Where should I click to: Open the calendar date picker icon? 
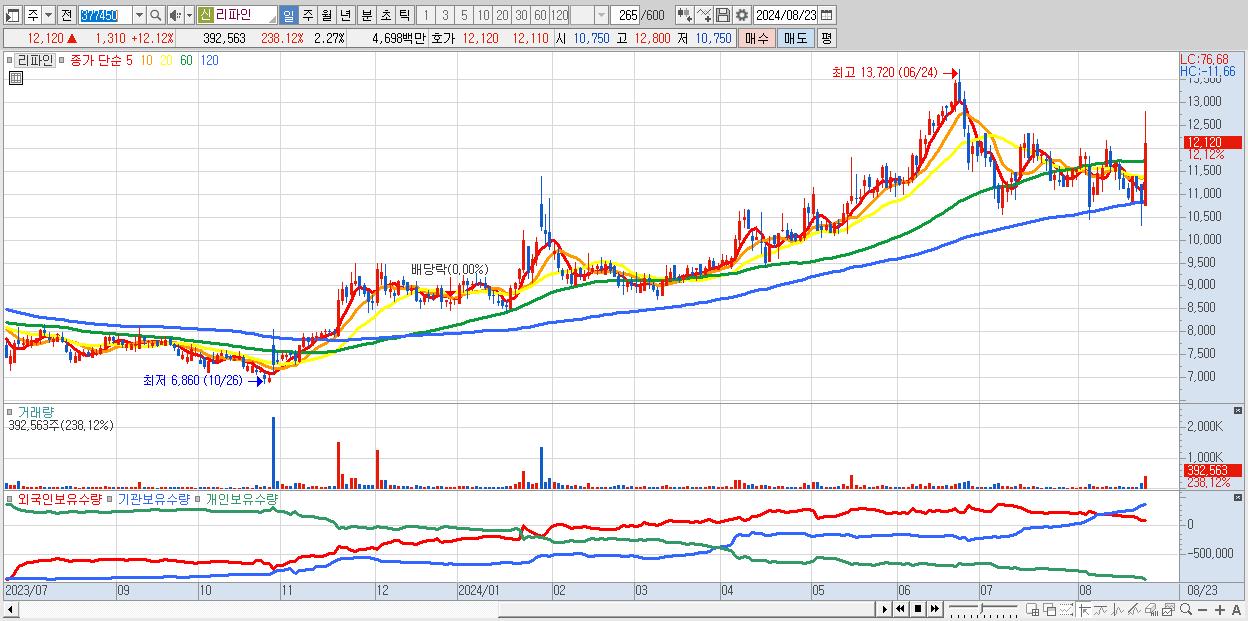pyautogui.click(x=827, y=15)
